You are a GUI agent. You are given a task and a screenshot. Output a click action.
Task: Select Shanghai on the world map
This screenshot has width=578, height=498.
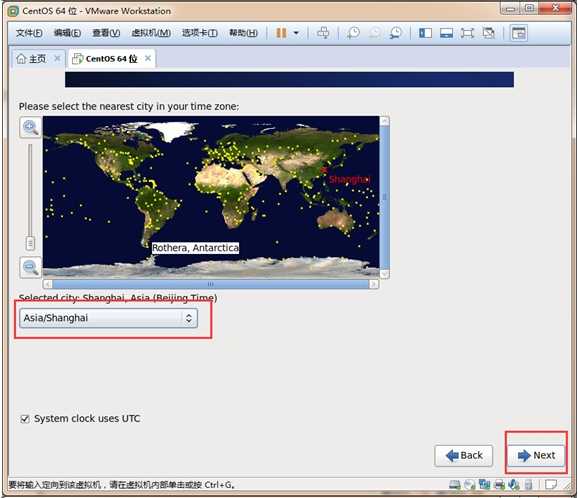(323, 170)
